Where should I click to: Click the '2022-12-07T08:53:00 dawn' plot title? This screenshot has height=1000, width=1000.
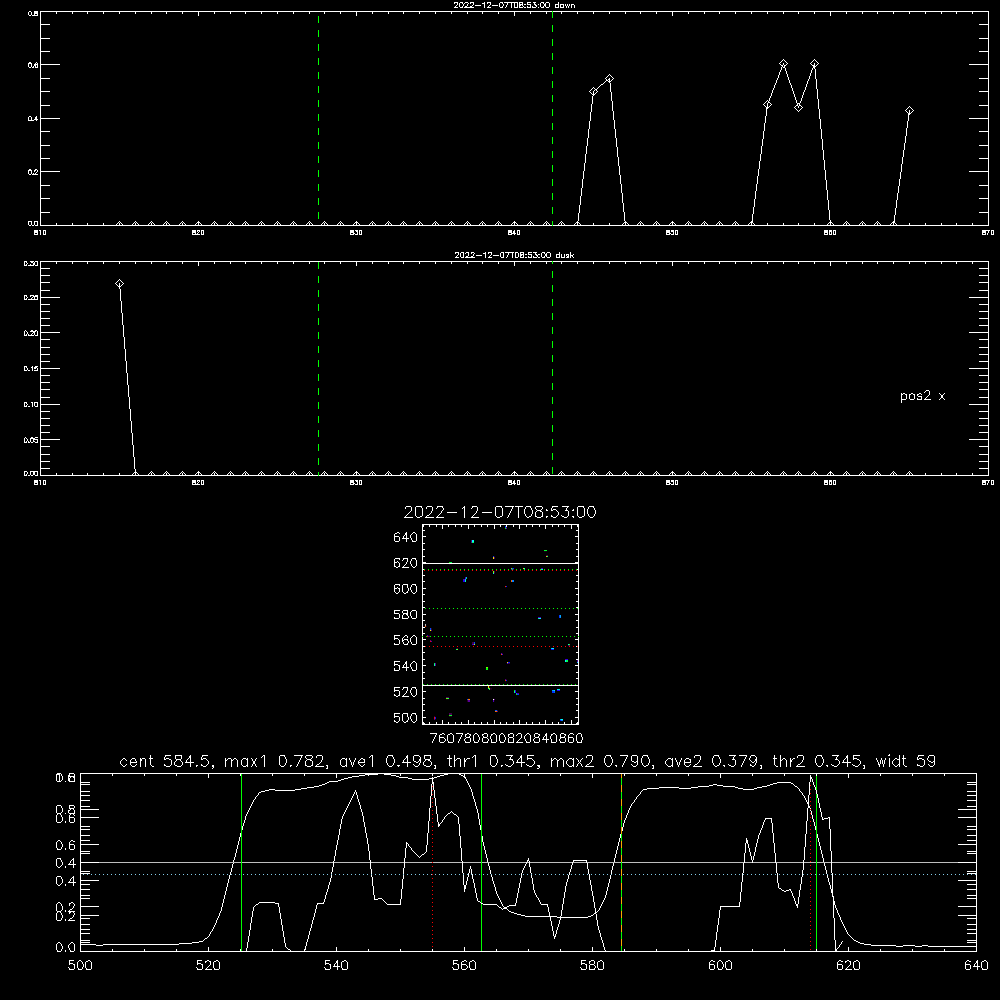click(x=514, y=5)
